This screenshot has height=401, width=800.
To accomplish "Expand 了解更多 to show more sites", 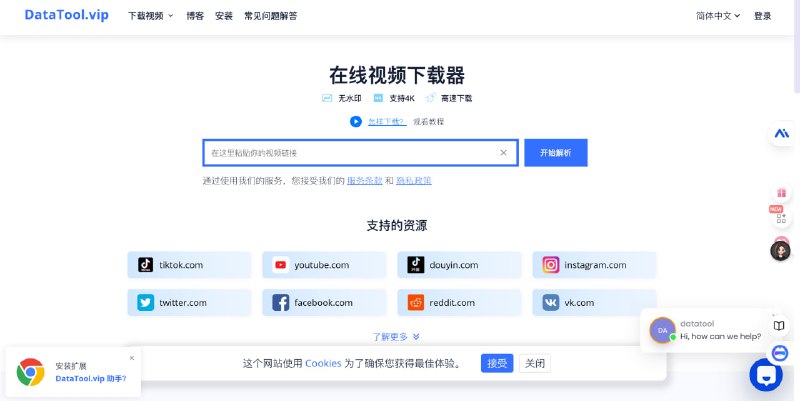I will [396, 337].
